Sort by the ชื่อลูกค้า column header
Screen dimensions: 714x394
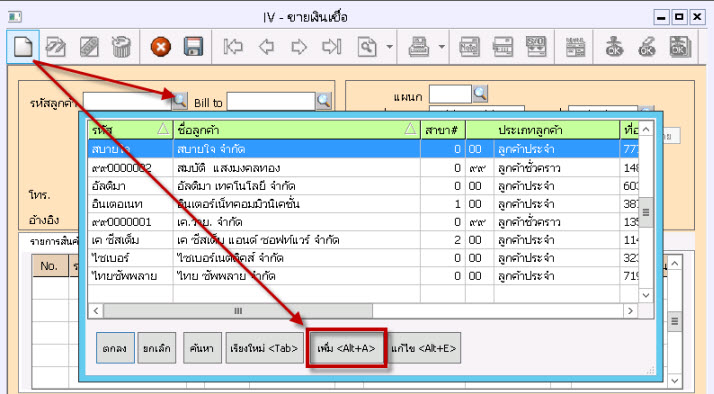click(296, 130)
